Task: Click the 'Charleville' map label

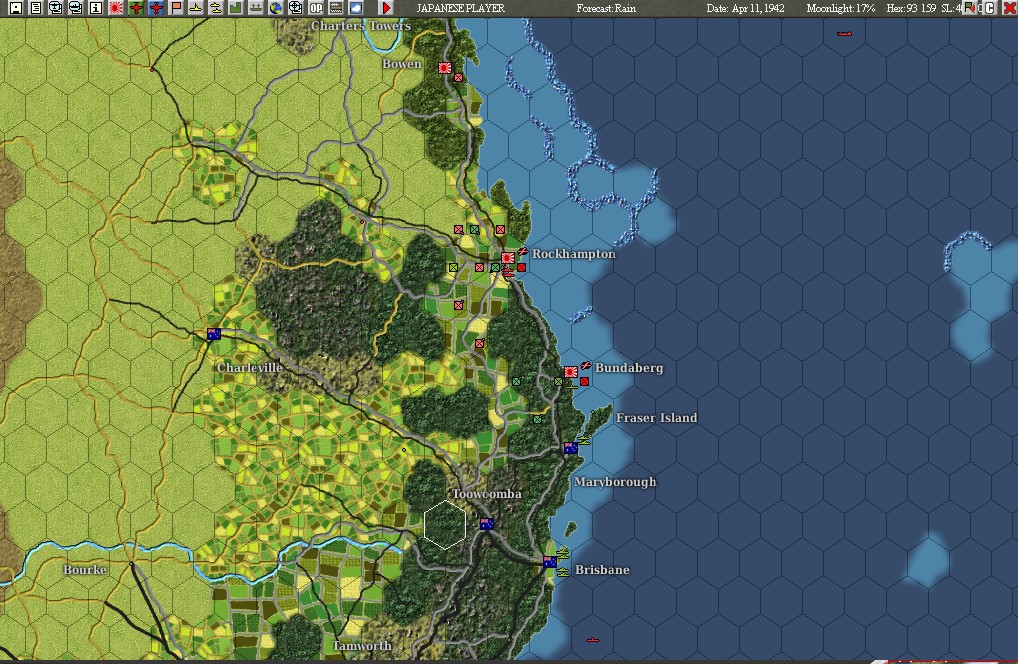Action: click(249, 367)
